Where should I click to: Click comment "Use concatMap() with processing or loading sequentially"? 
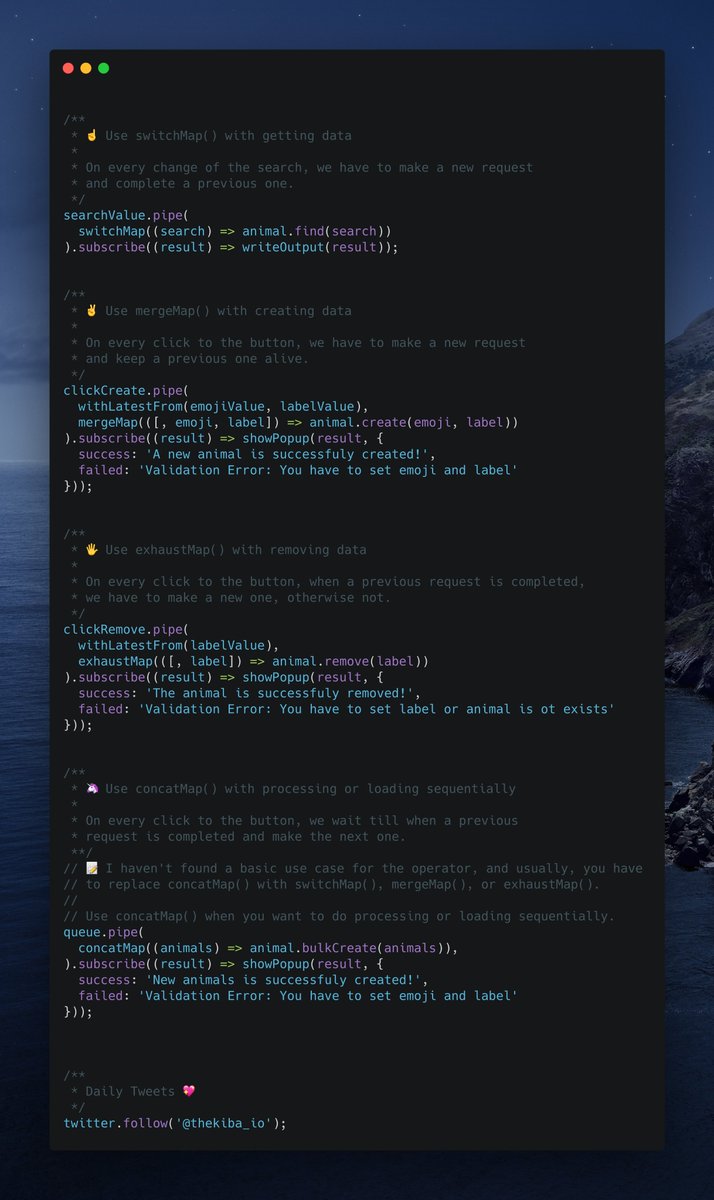310,788
